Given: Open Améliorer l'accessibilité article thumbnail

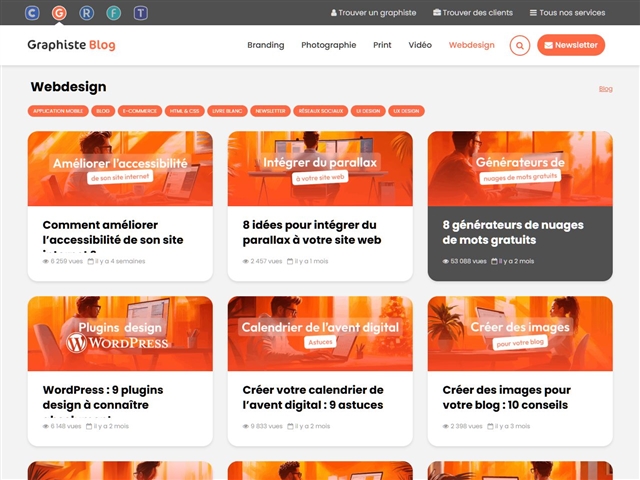Looking at the screenshot, I should (120, 169).
